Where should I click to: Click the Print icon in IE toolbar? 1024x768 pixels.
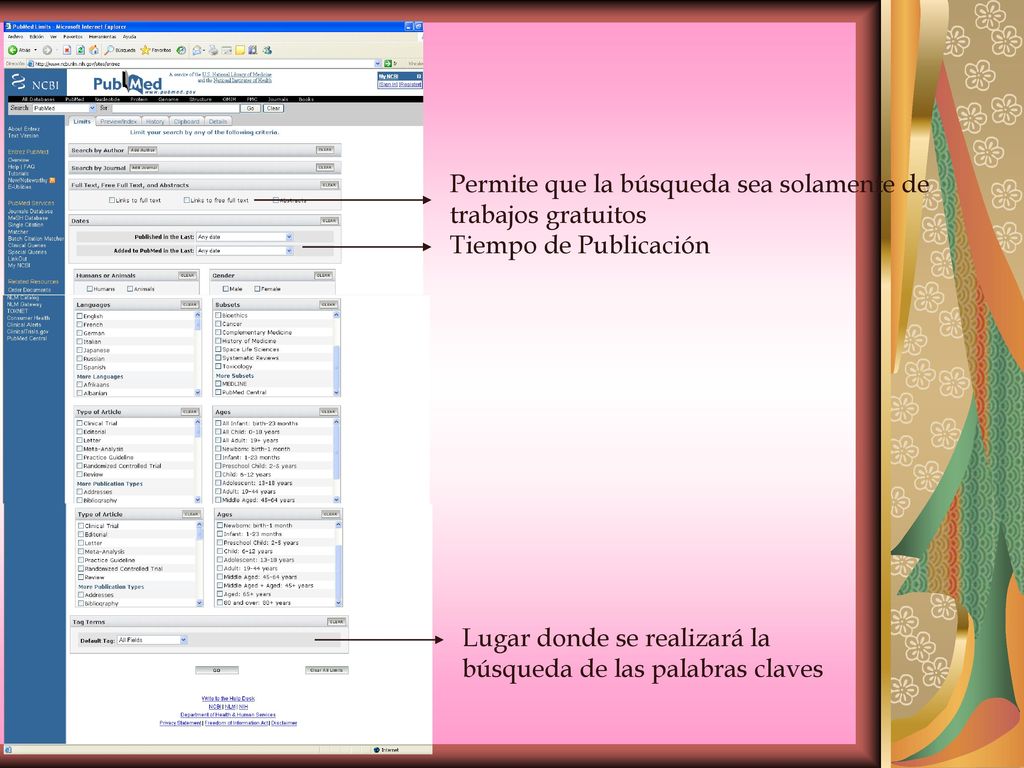[213, 50]
